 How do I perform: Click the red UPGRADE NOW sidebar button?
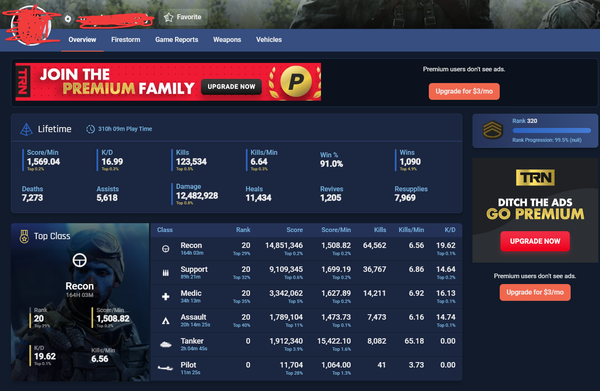tap(535, 241)
